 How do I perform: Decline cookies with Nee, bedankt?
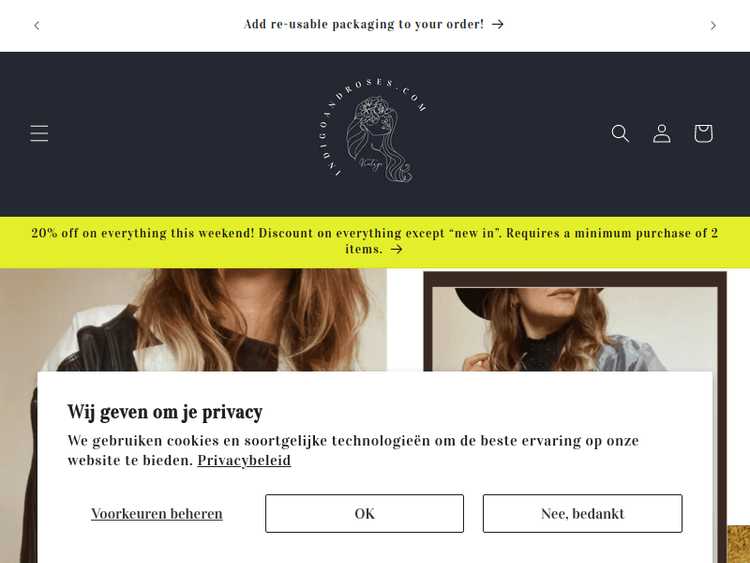(583, 513)
